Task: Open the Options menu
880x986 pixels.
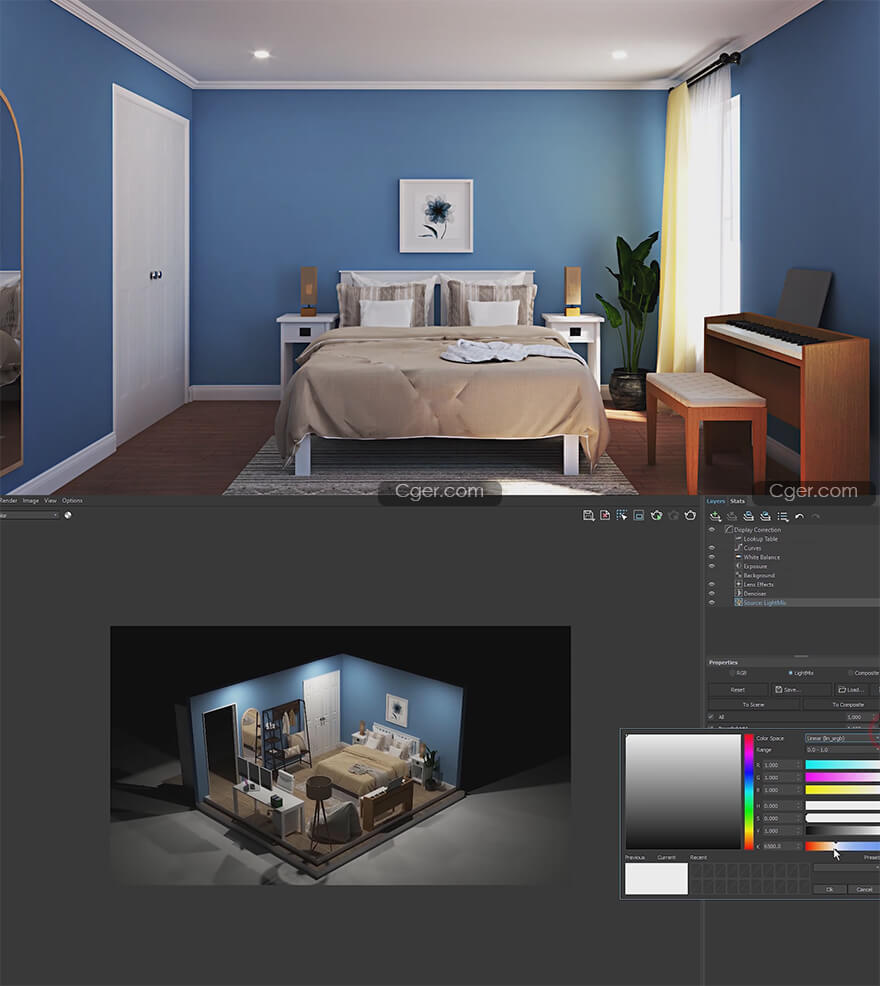Action: point(72,500)
